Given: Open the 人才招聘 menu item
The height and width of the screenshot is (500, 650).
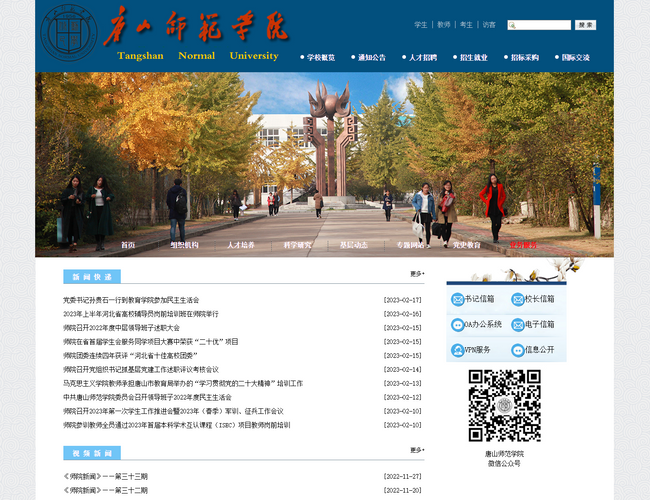Looking at the screenshot, I should 423,58.
